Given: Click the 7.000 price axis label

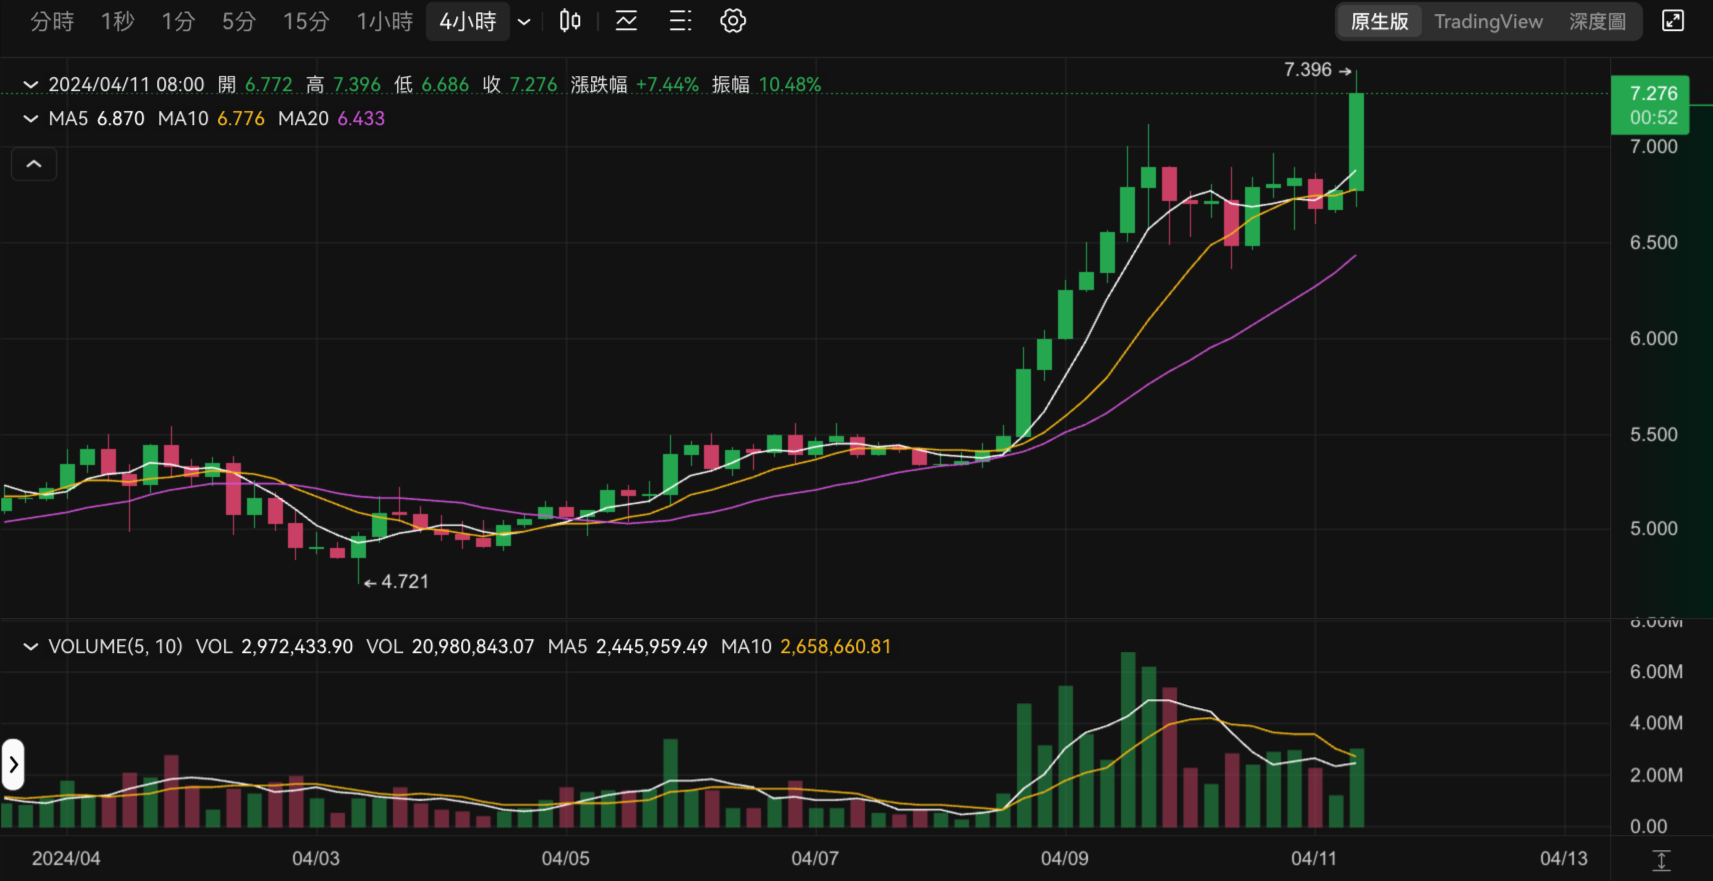Looking at the screenshot, I should [x=1654, y=147].
